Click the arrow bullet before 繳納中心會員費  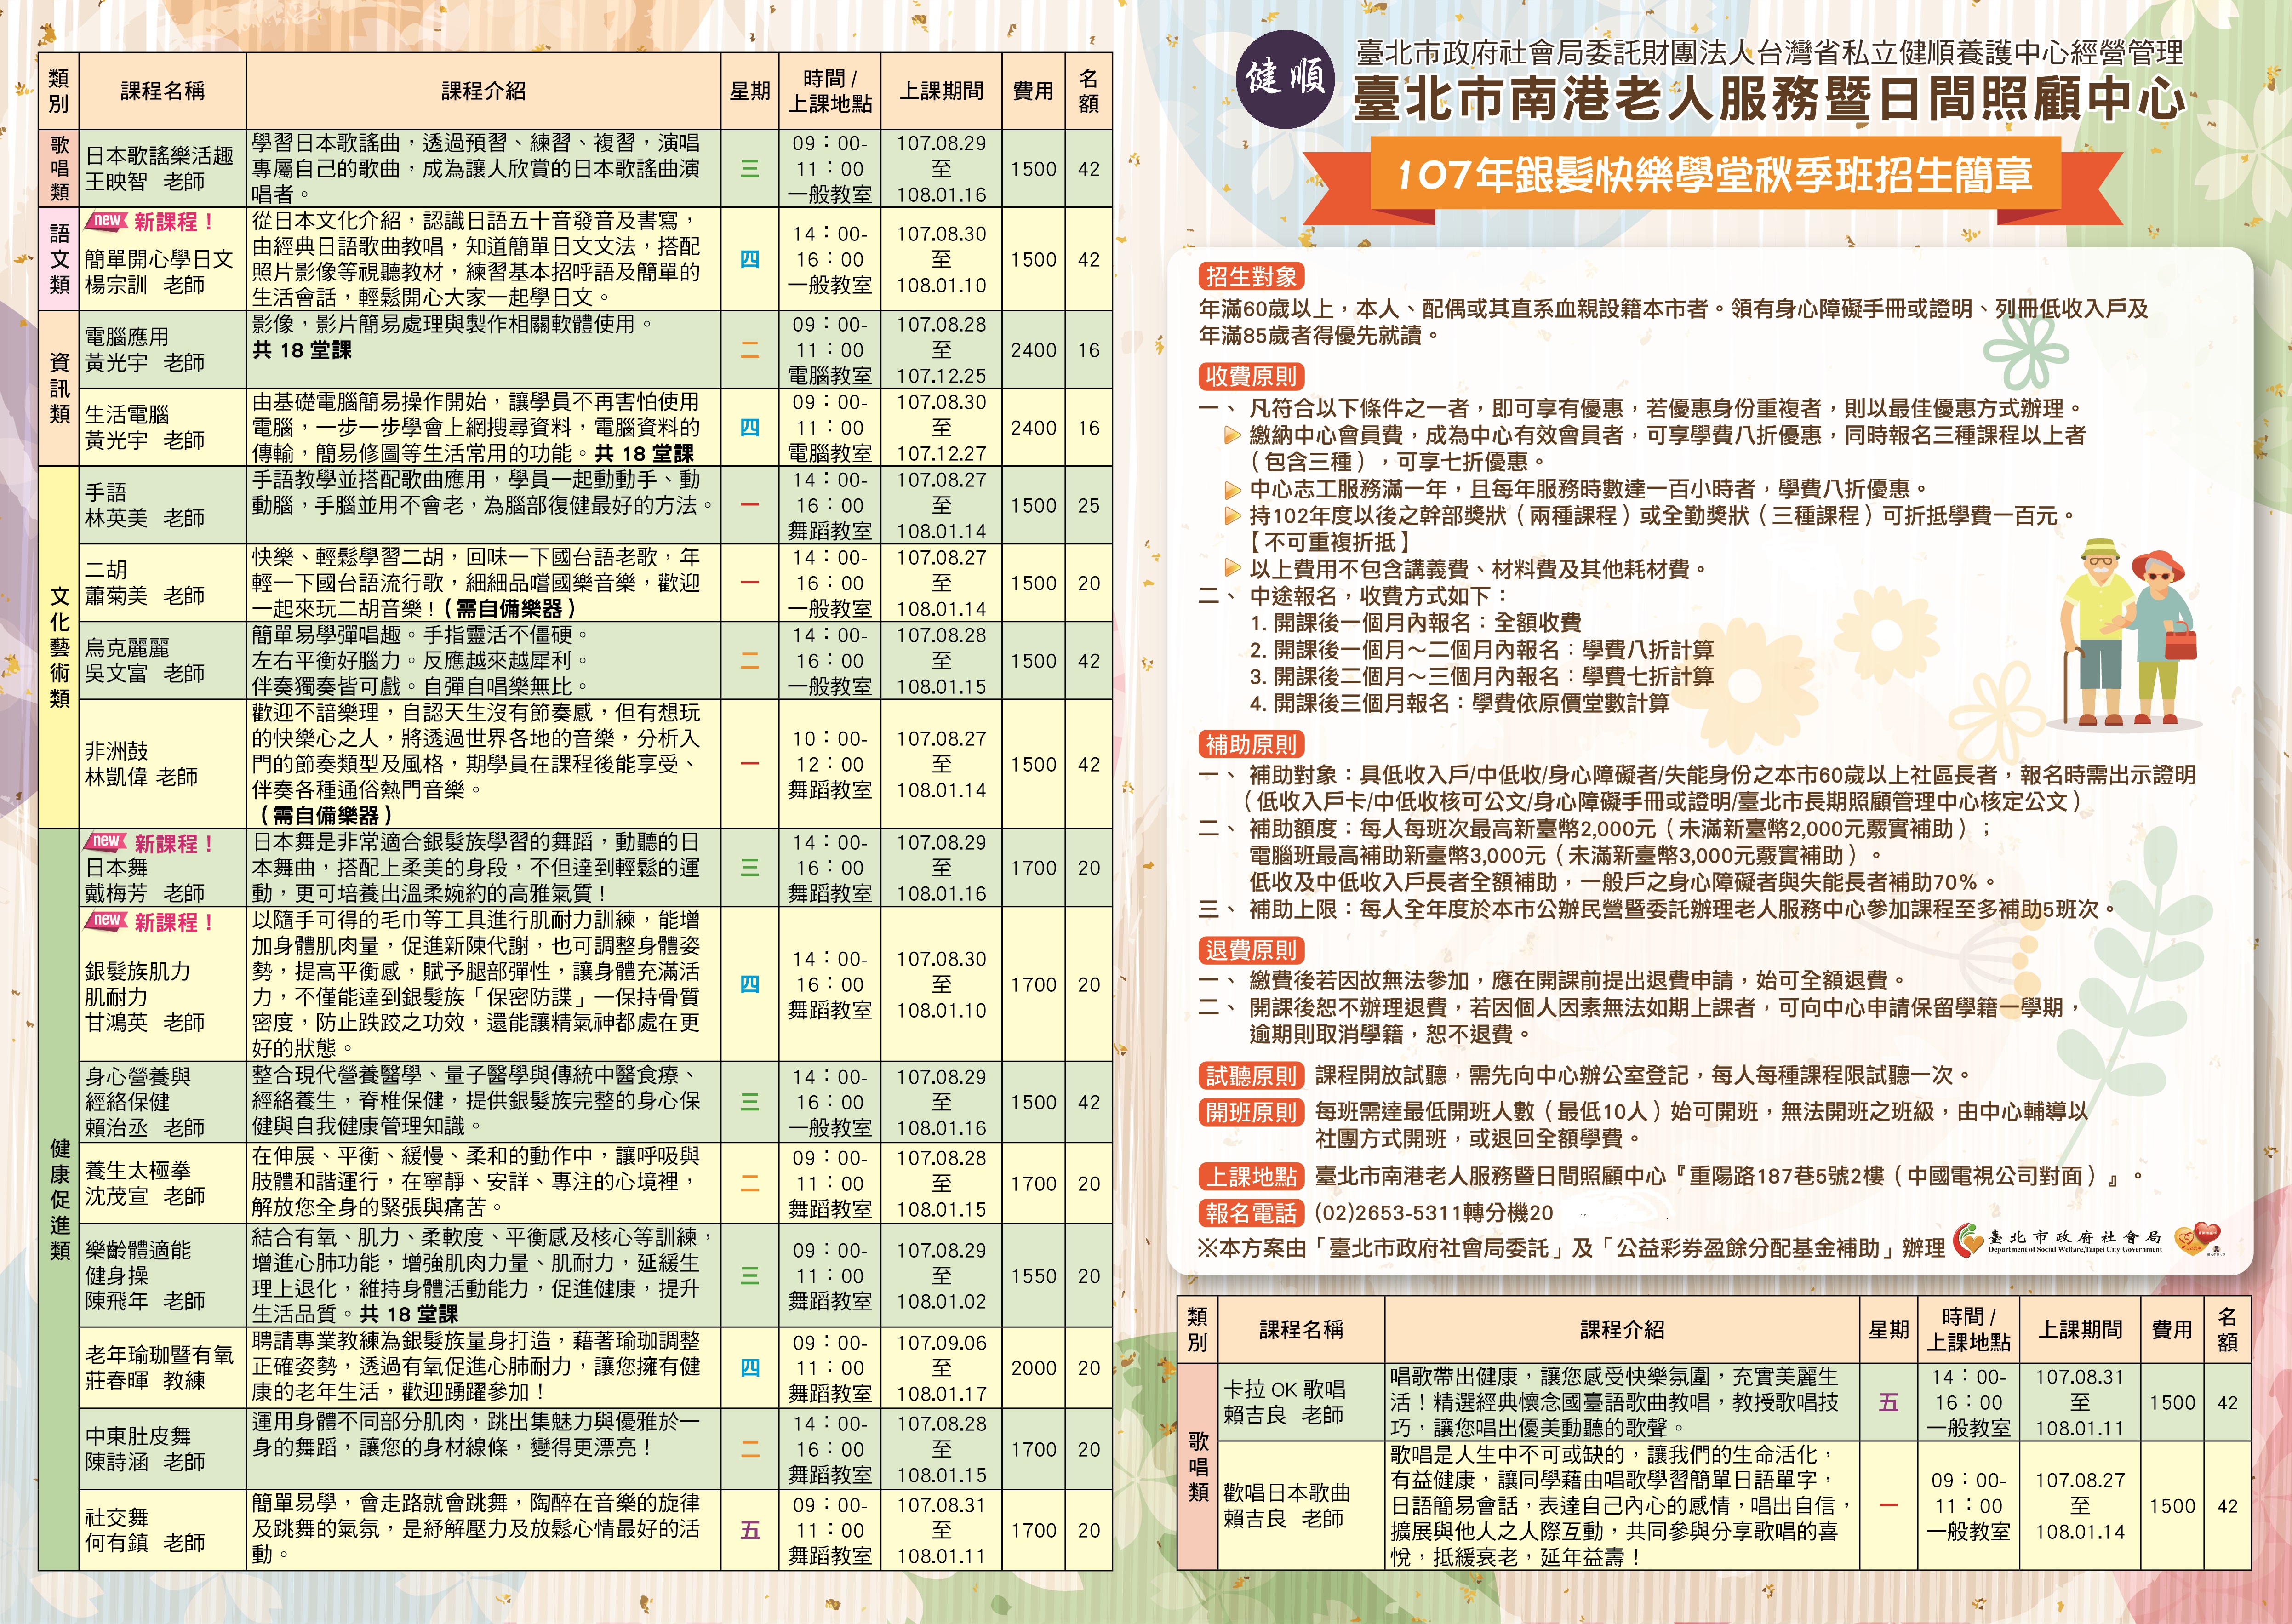click(x=1233, y=436)
